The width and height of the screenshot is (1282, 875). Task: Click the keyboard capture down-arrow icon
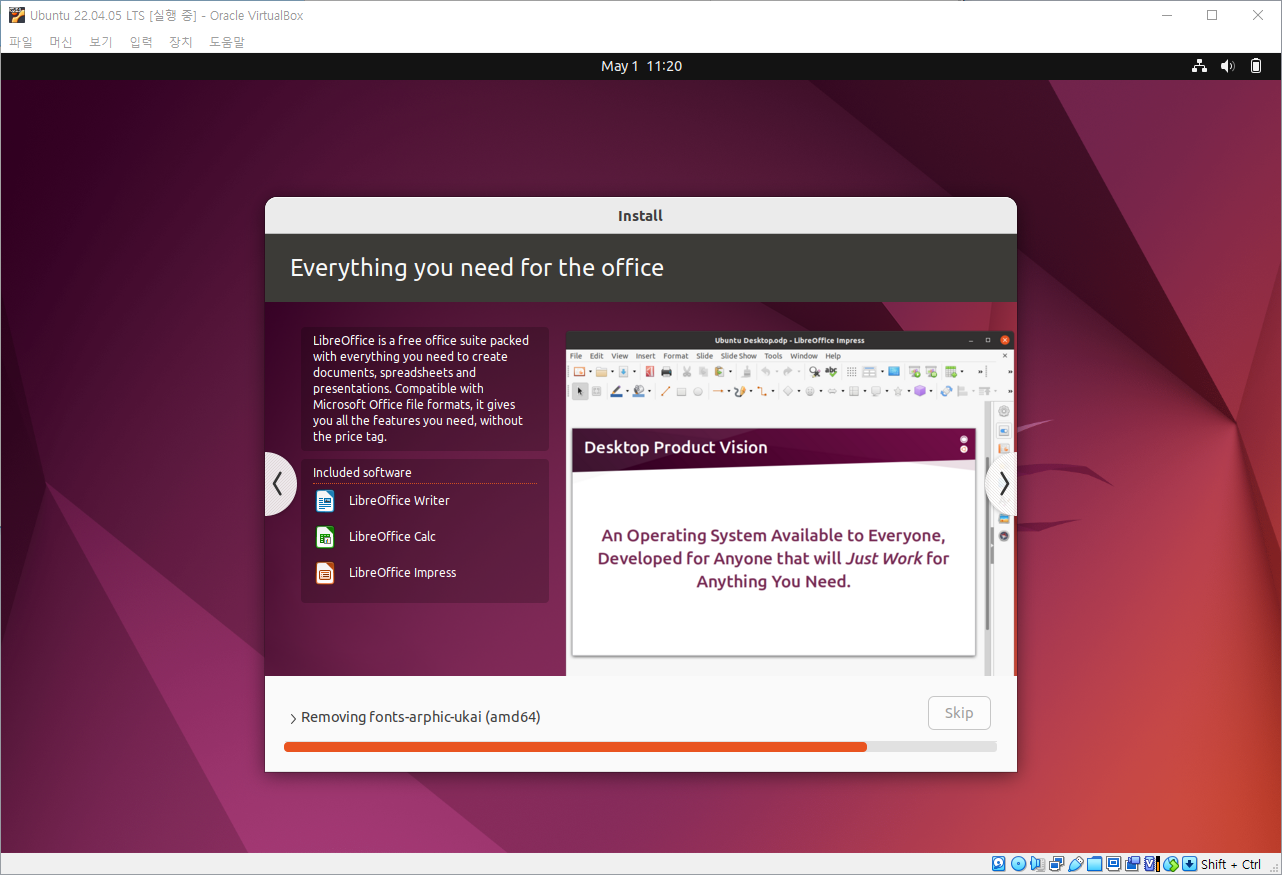[1190, 864]
